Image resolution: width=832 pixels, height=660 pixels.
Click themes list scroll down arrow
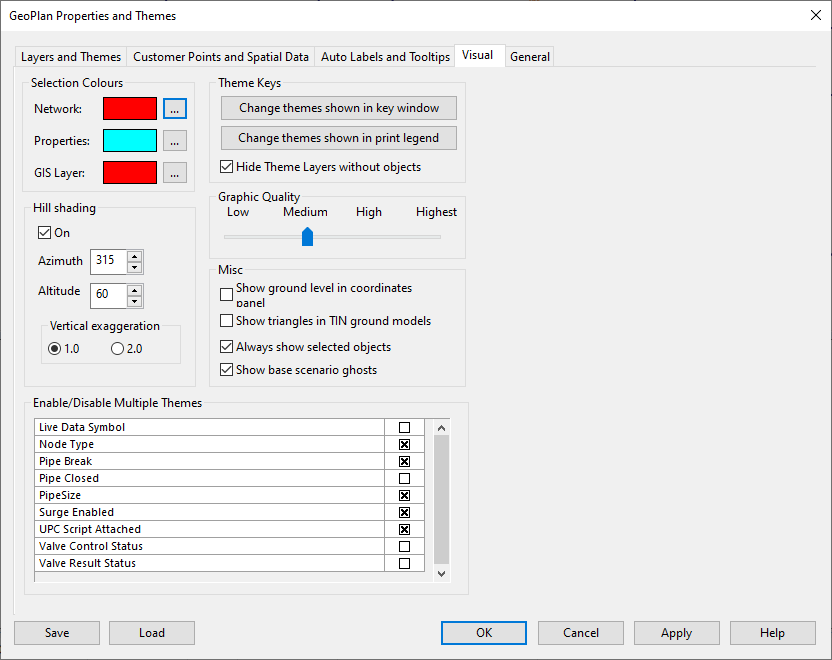(441, 574)
